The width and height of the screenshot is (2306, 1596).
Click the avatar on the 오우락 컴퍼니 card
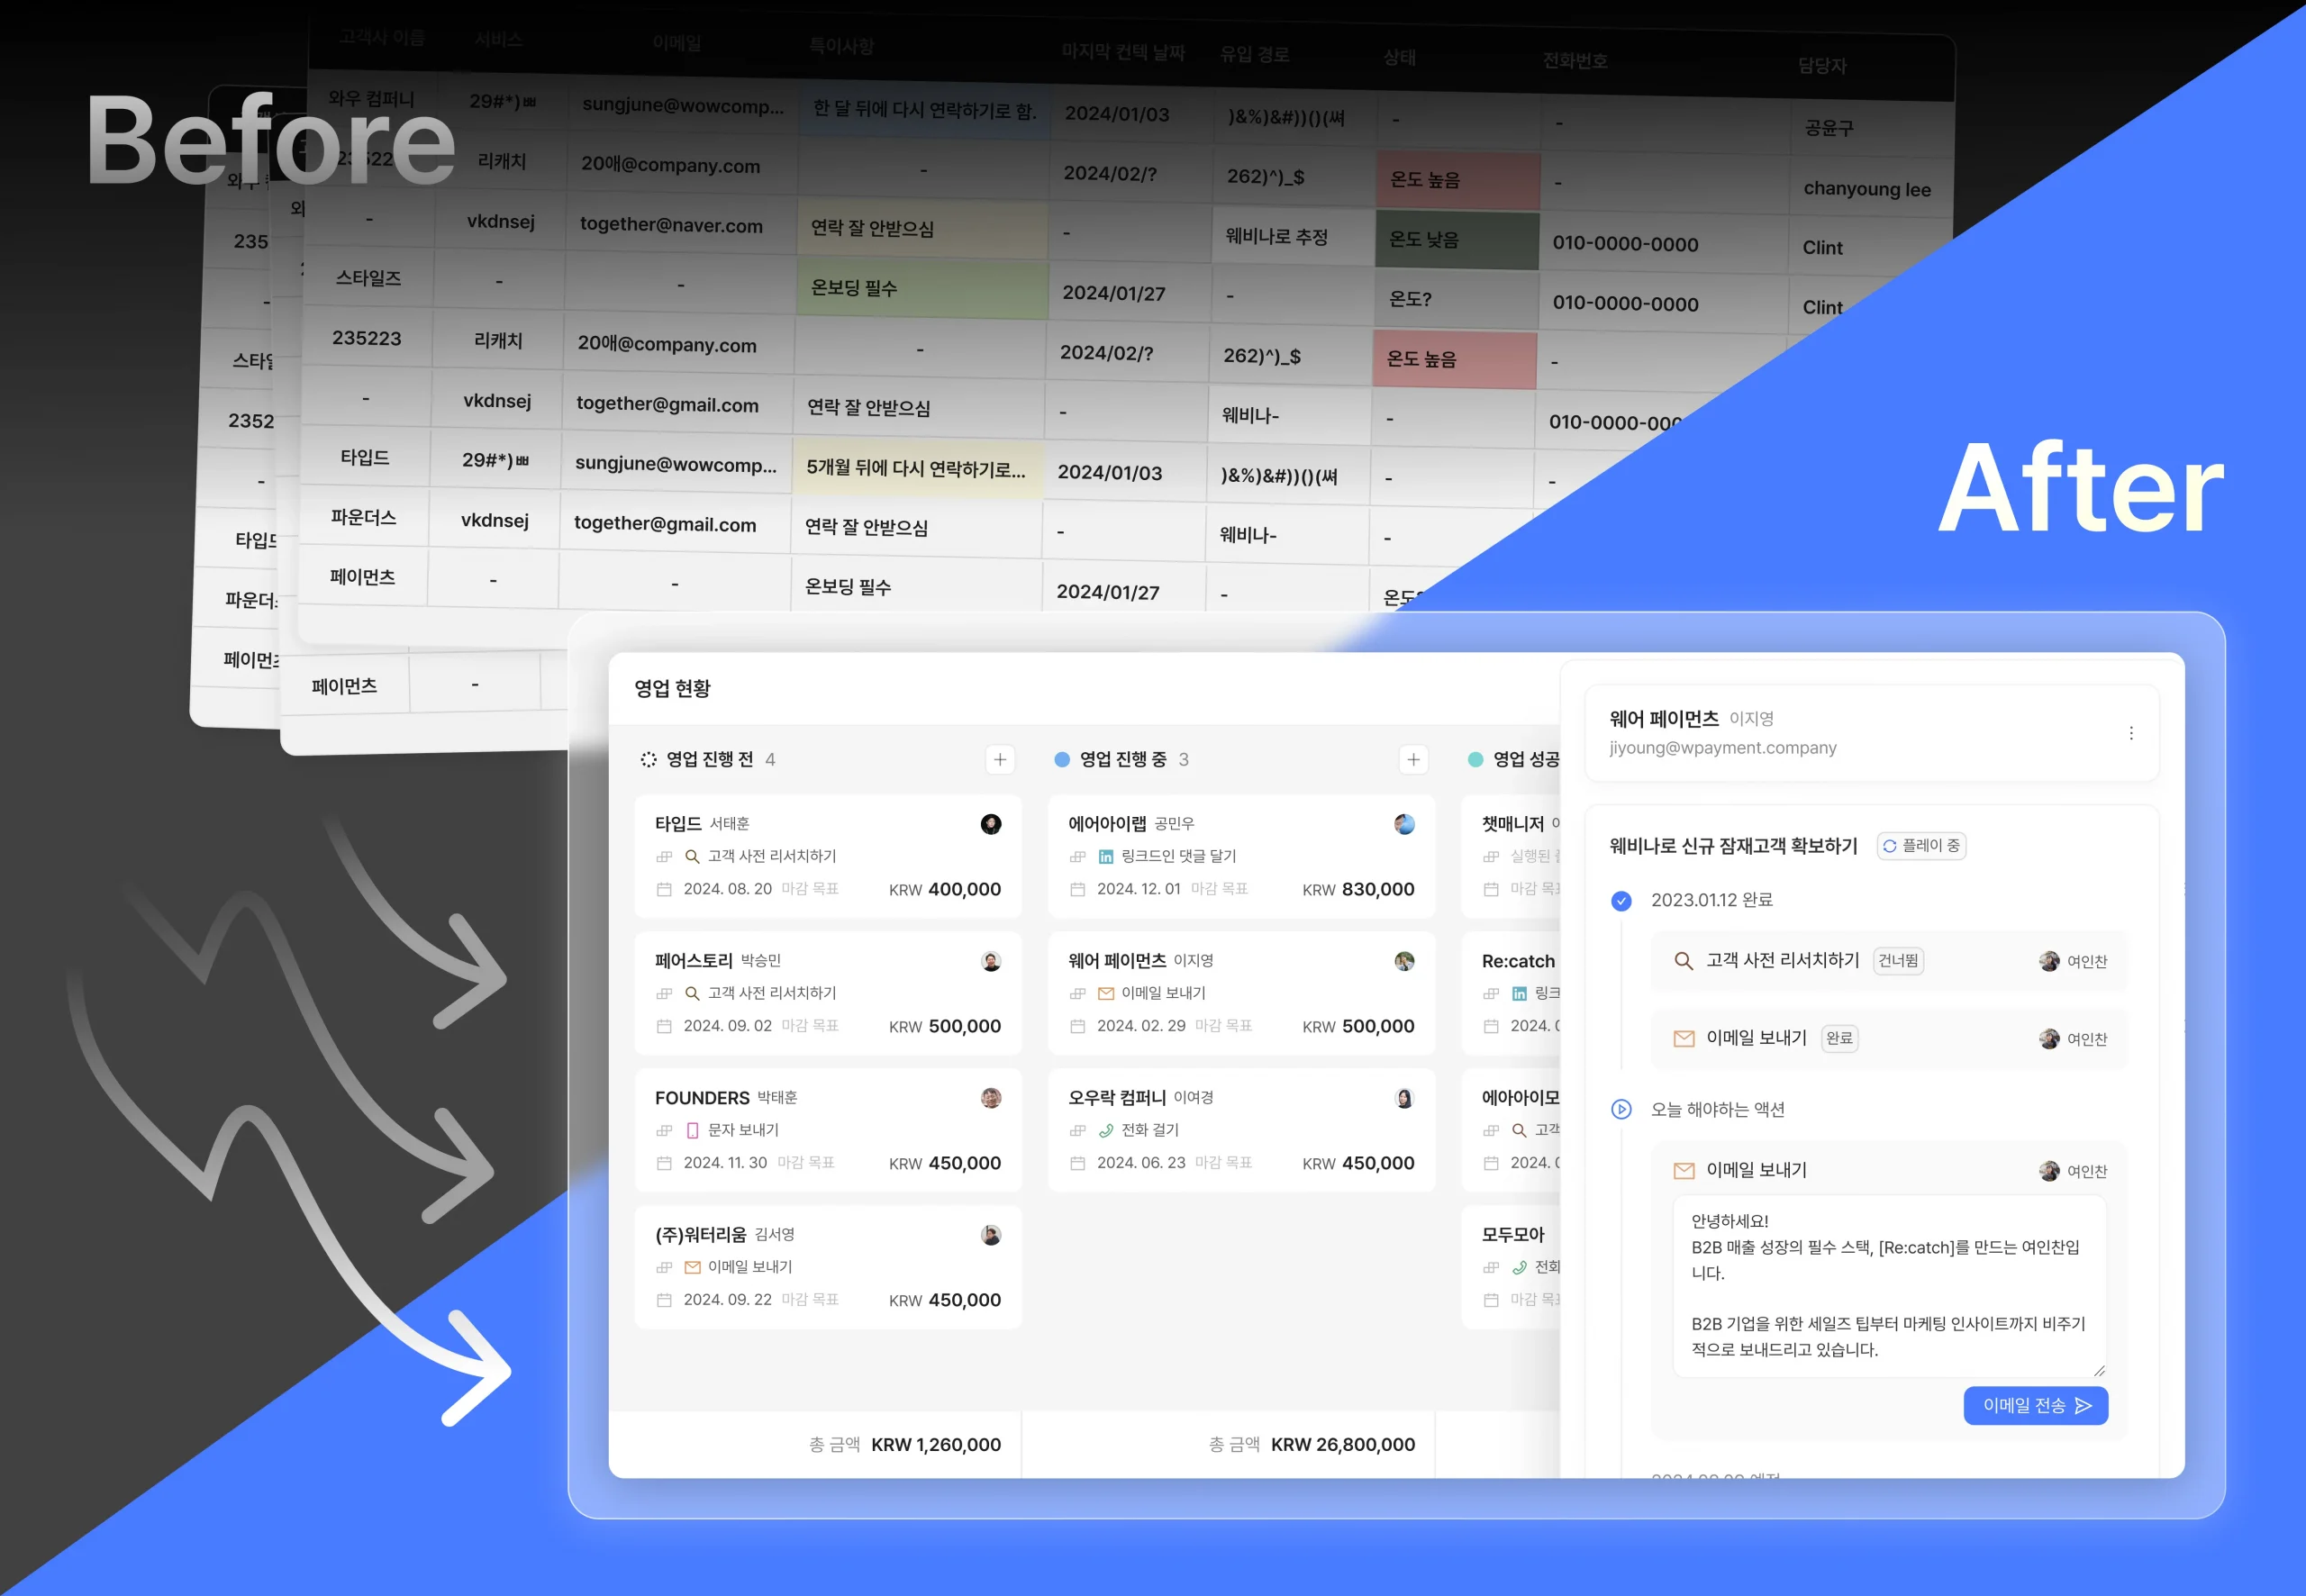pos(1404,1098)
